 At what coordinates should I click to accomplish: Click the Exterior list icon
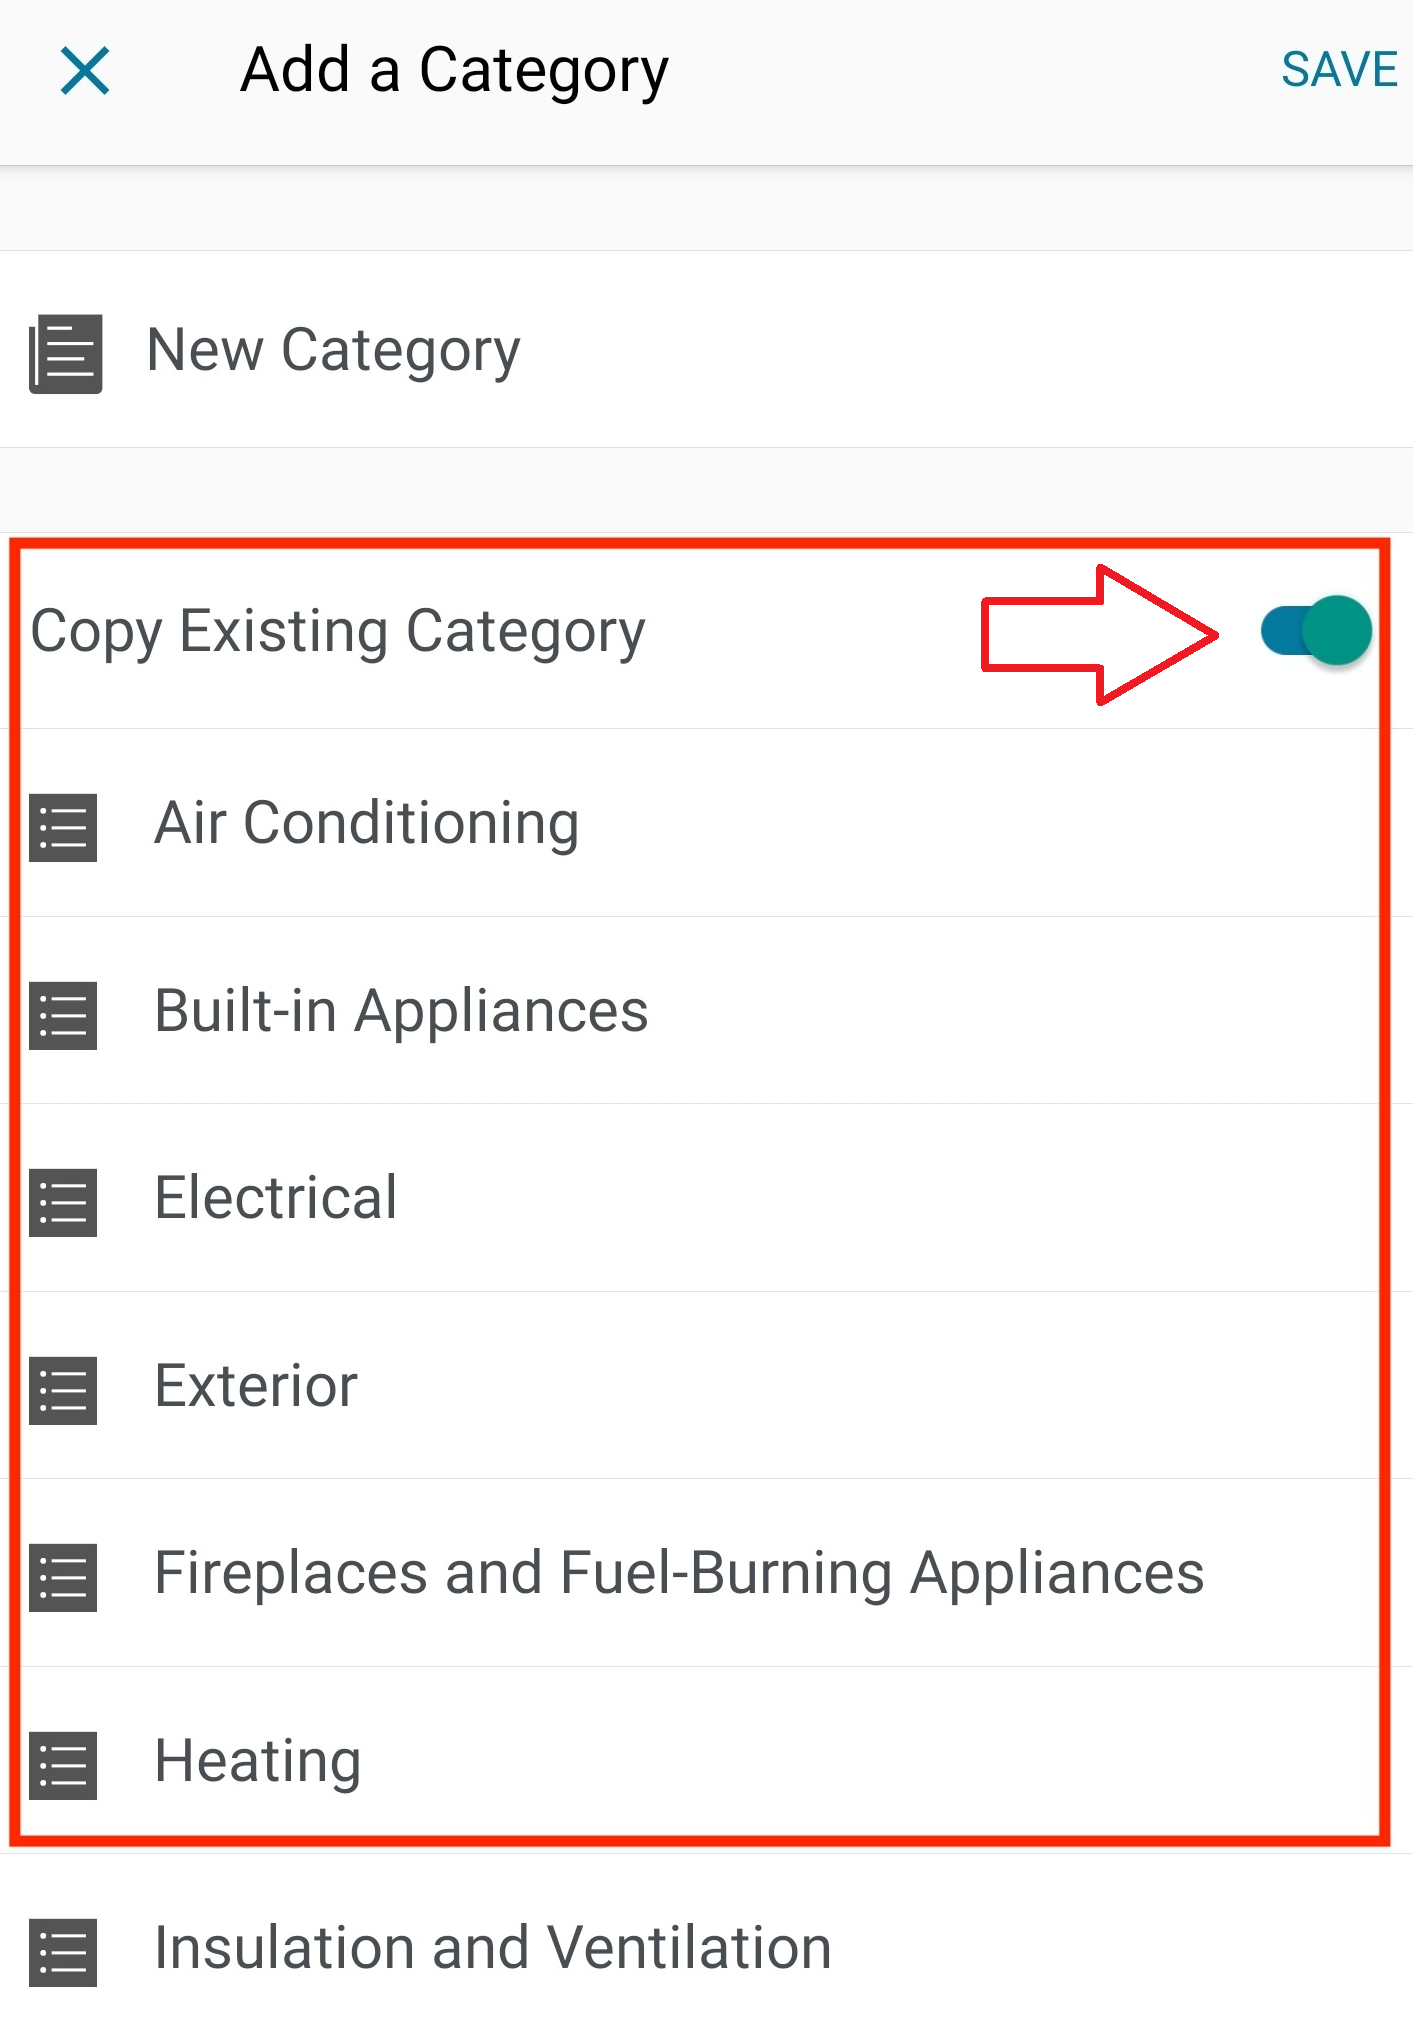(63, 1390)
